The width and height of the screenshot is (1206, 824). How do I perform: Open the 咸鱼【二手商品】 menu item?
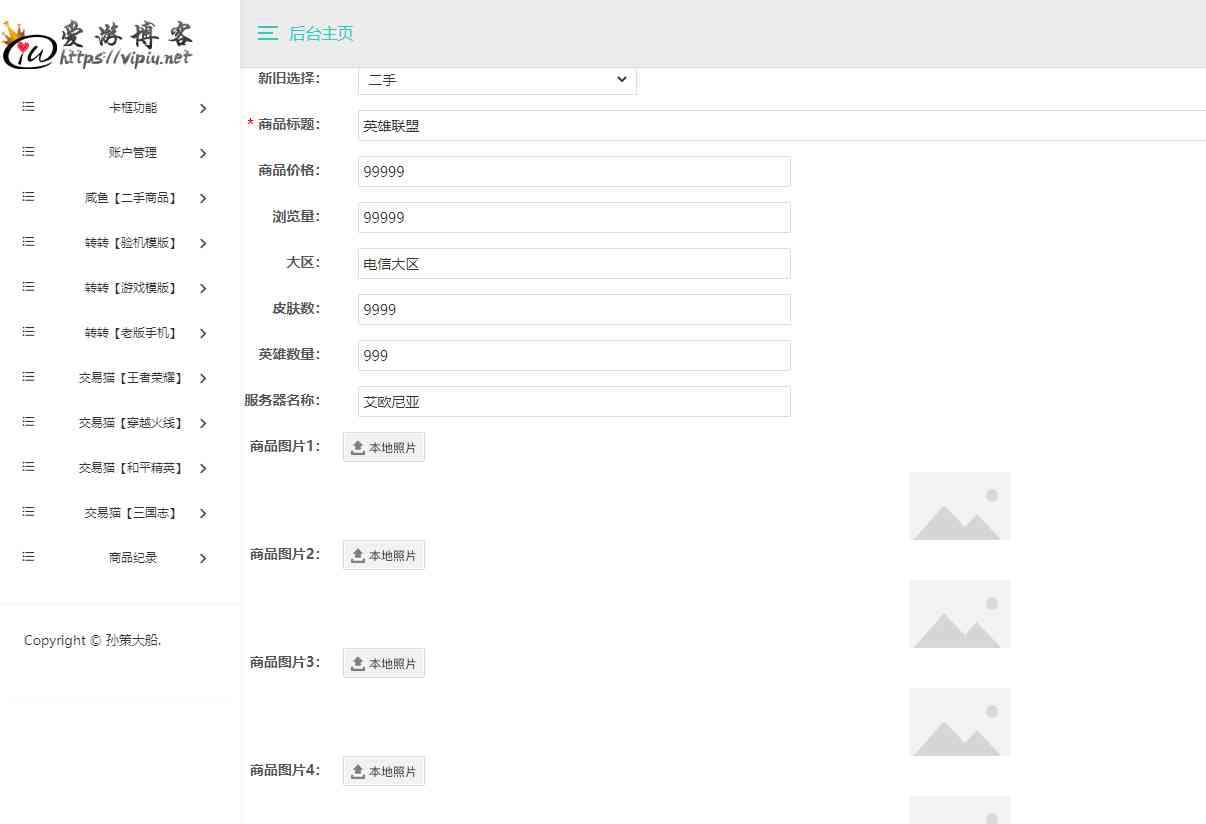coord(133,198)
